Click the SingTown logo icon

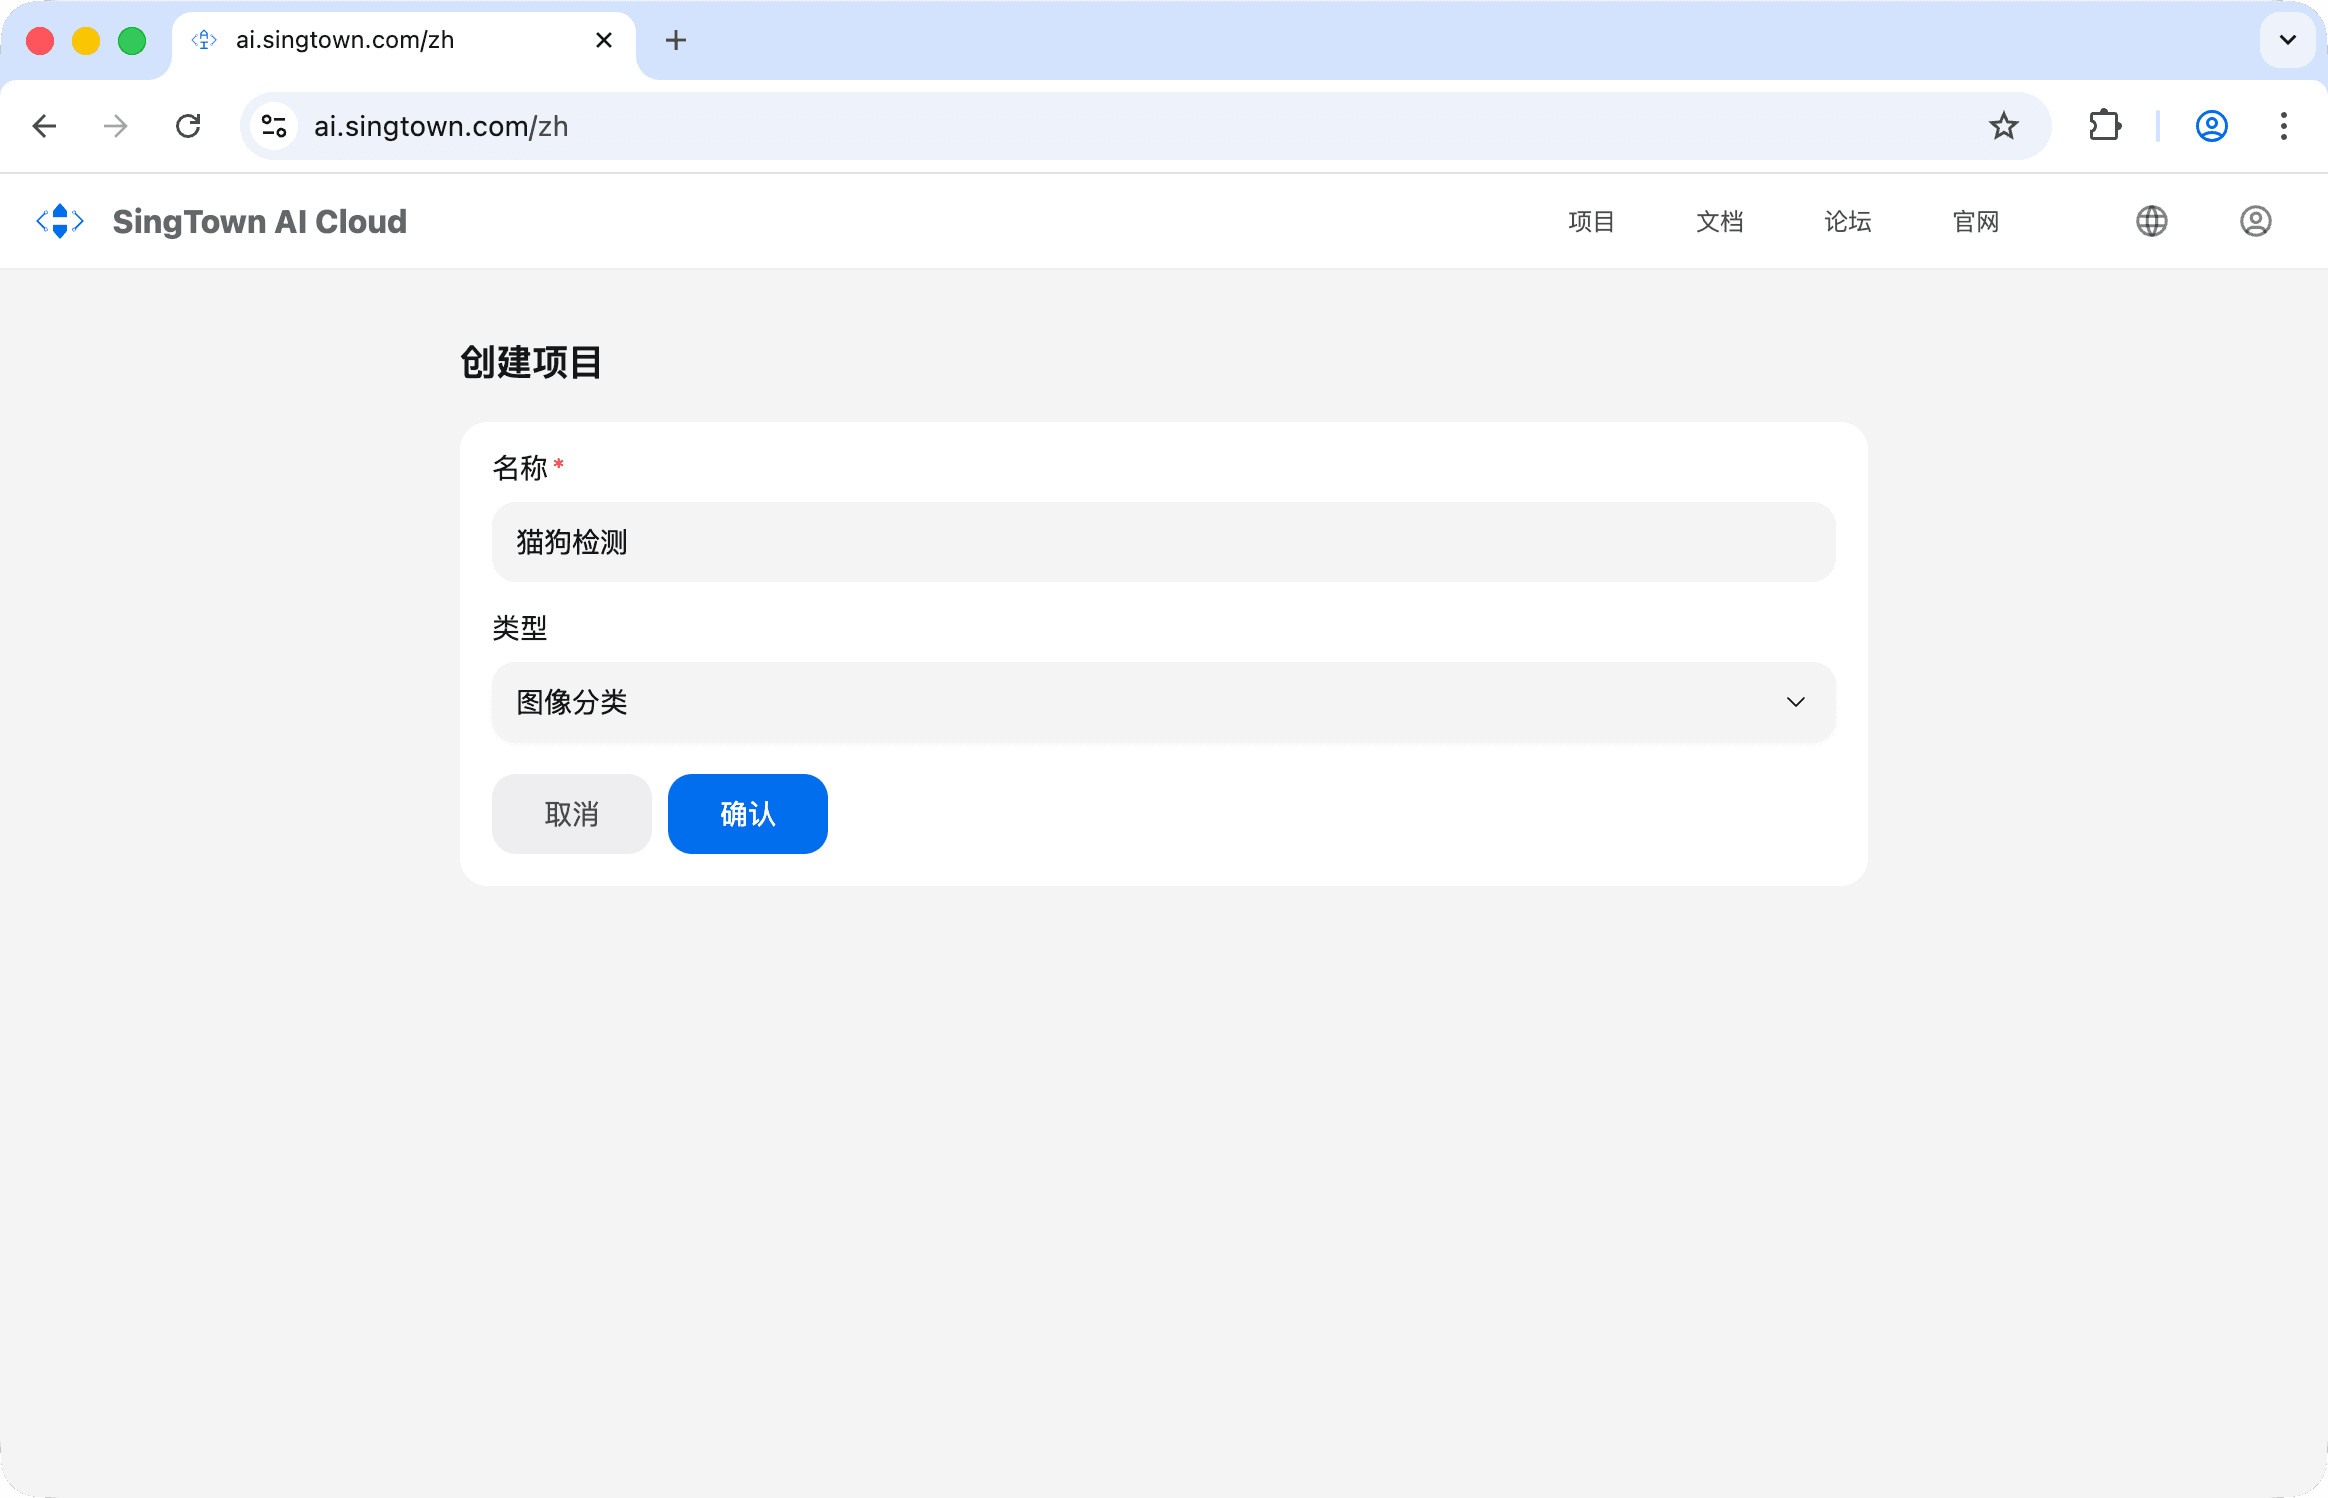(60, 221)
